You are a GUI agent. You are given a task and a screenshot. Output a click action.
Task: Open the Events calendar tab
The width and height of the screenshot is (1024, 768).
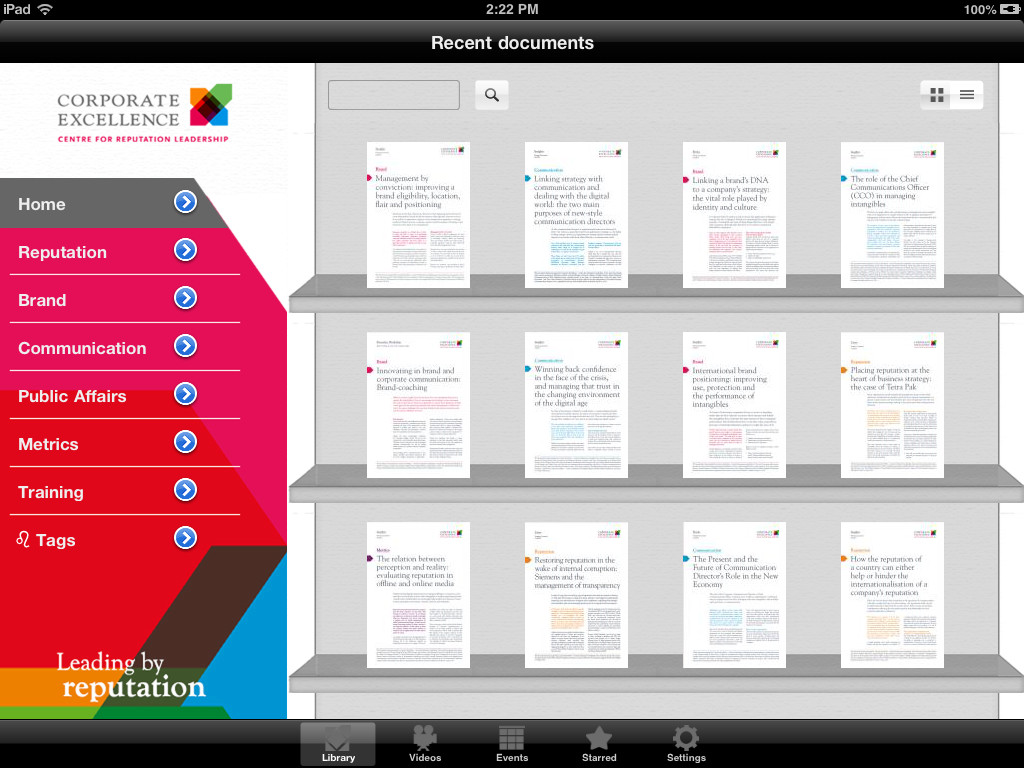[x=511, y=744]
